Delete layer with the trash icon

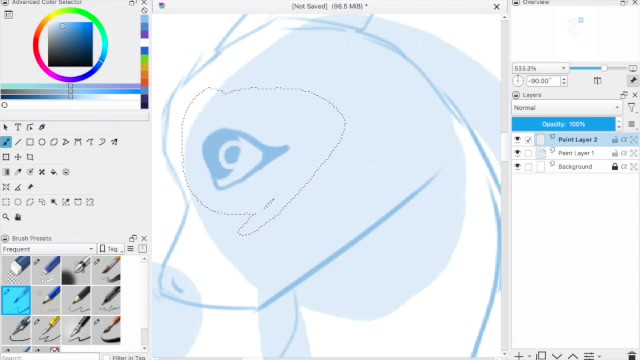pyautogui.click(x=632, y=356)
